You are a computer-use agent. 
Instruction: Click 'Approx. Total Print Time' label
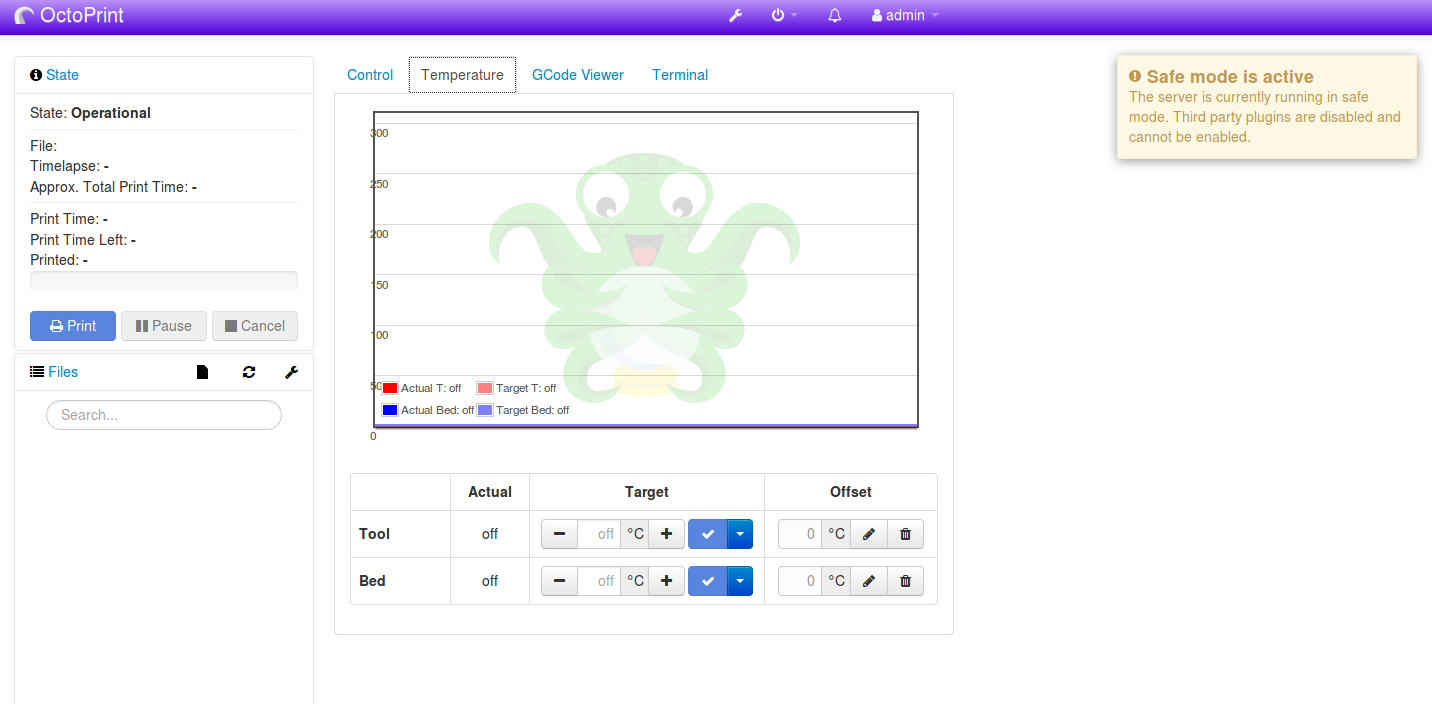pyautogui.click(x=109, y=187)
